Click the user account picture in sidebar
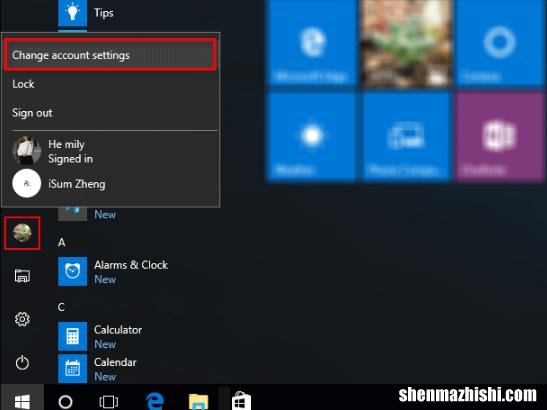 click(22, 233)
